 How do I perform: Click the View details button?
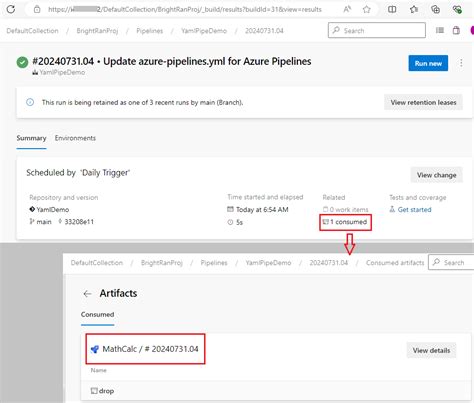coord(431,350)
